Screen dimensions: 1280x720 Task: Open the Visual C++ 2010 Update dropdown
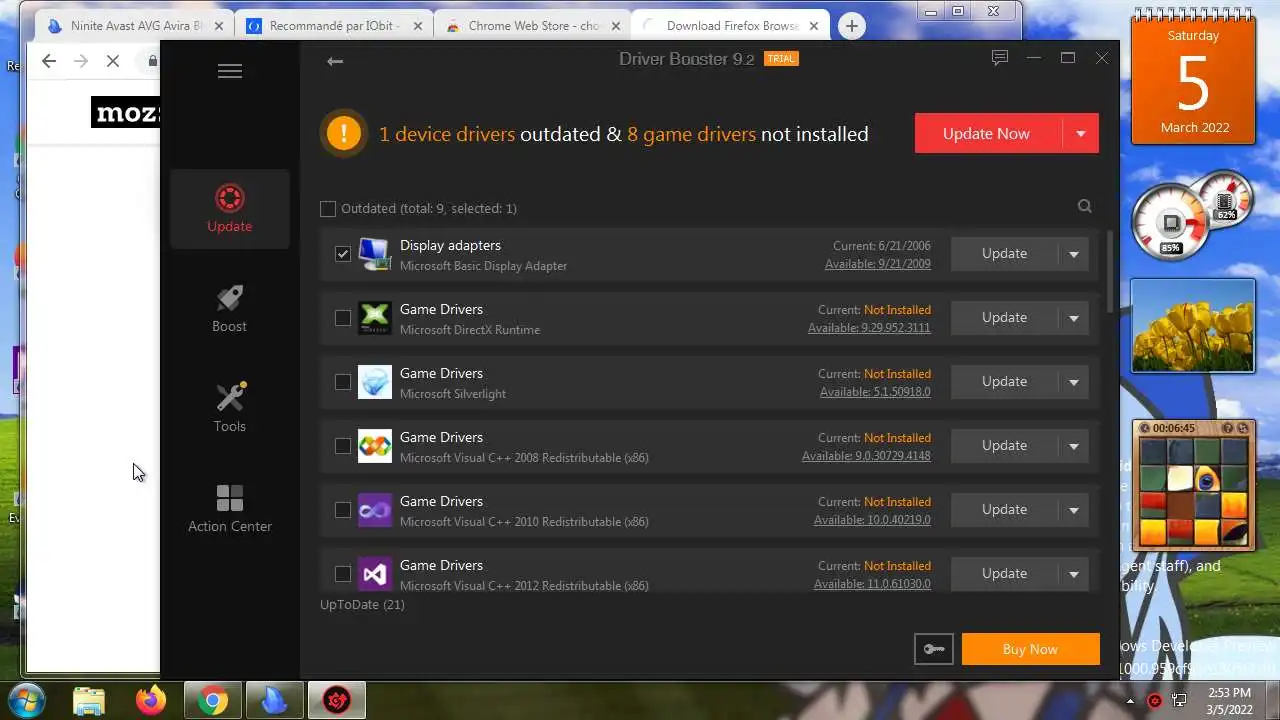point(1074,510)
